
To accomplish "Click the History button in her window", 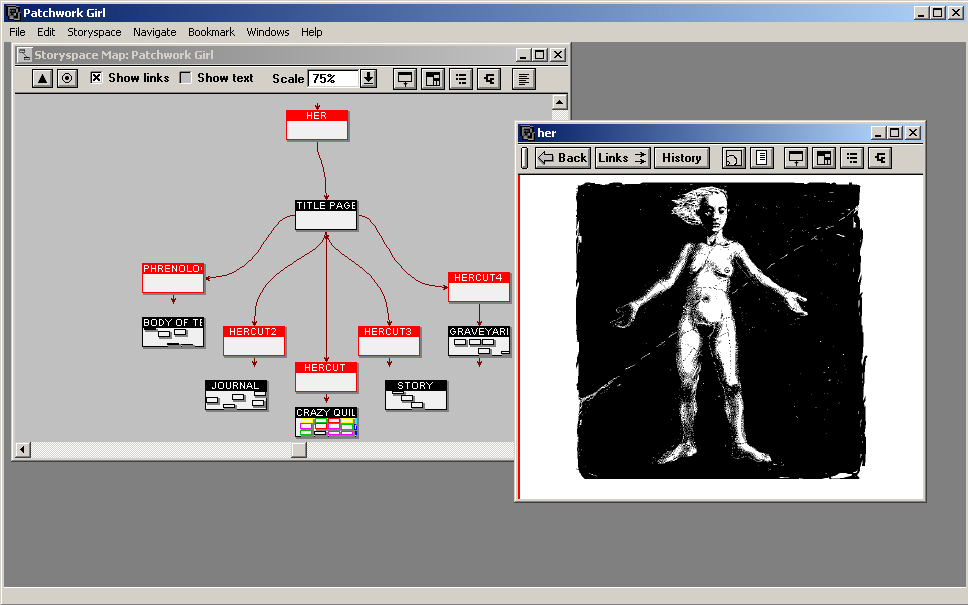I will tap(682, 158).
